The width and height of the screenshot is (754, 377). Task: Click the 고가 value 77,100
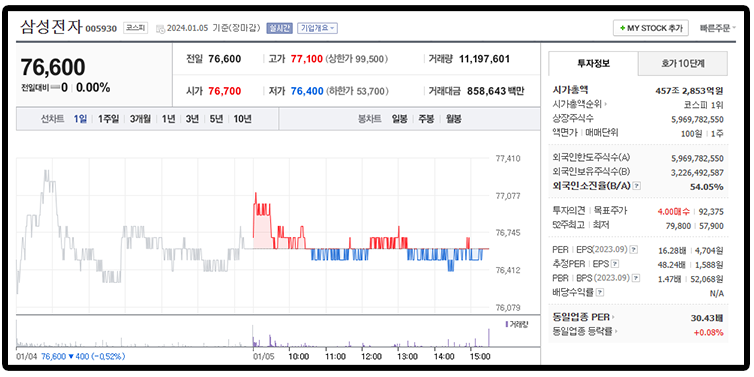pyautogui.click(x=307, y=59)
